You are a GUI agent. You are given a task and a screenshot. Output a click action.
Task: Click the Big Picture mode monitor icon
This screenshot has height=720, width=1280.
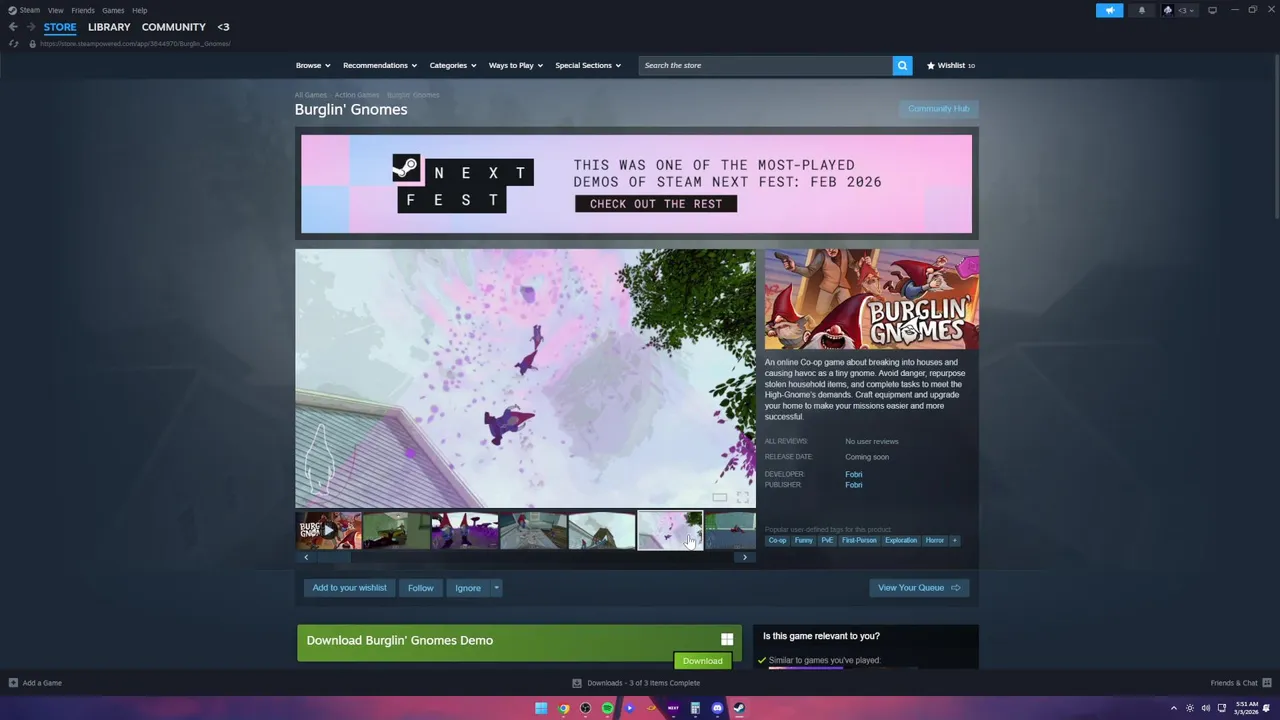point(1212,10)
